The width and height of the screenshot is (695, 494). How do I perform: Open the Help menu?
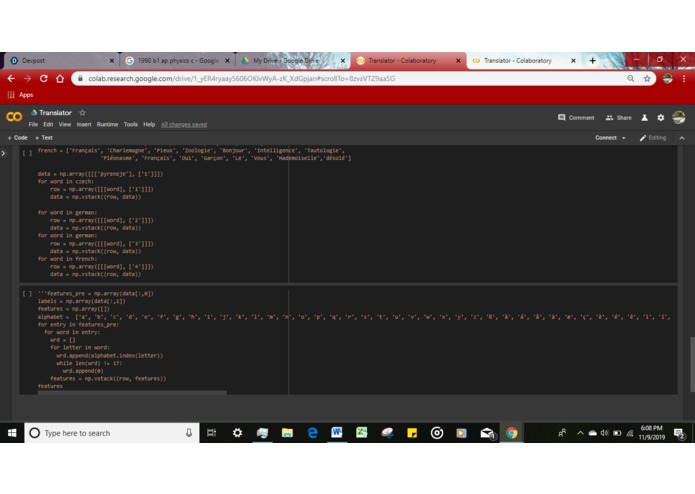149,124
